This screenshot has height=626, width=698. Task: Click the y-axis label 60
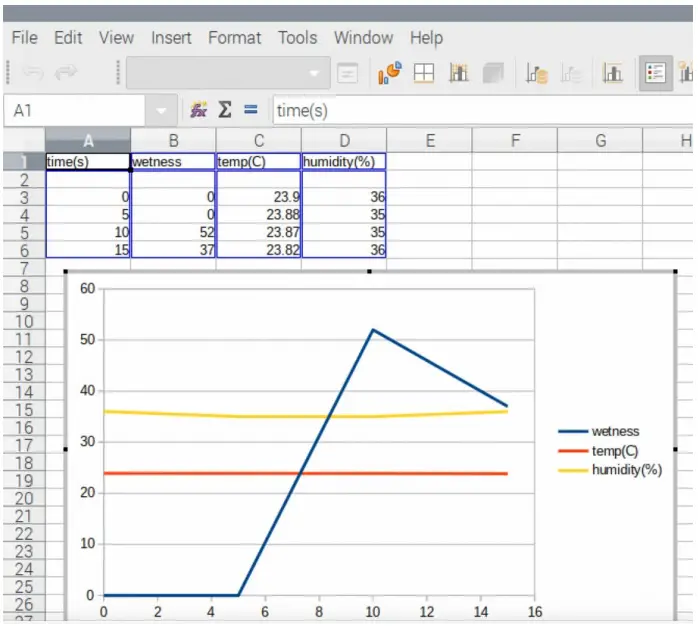(x=88, y=289)
